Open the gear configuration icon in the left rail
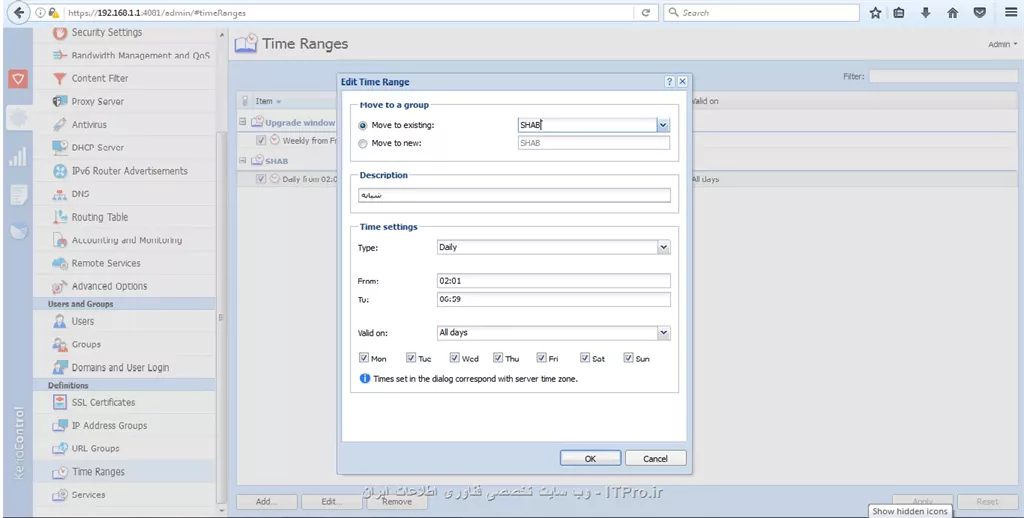Viewport: 1024px width, 518px height. [x=18, y=118]
